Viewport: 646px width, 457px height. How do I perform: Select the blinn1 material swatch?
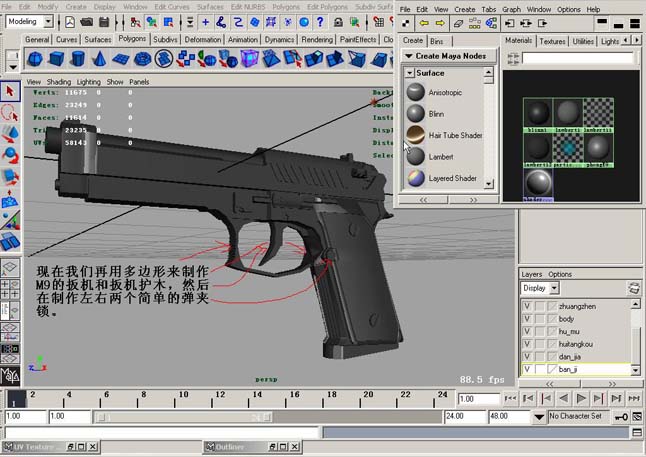pos(538,115)
